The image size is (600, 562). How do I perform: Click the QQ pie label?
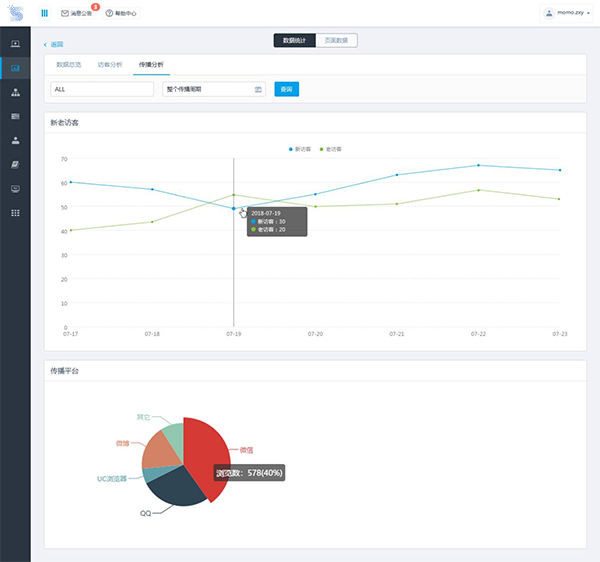[145, 513]
